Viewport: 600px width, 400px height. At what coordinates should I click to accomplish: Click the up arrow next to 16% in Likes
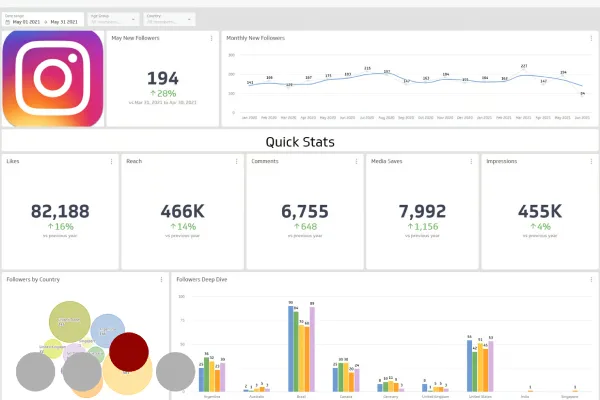pyautogui.click(x=50, y=226)
